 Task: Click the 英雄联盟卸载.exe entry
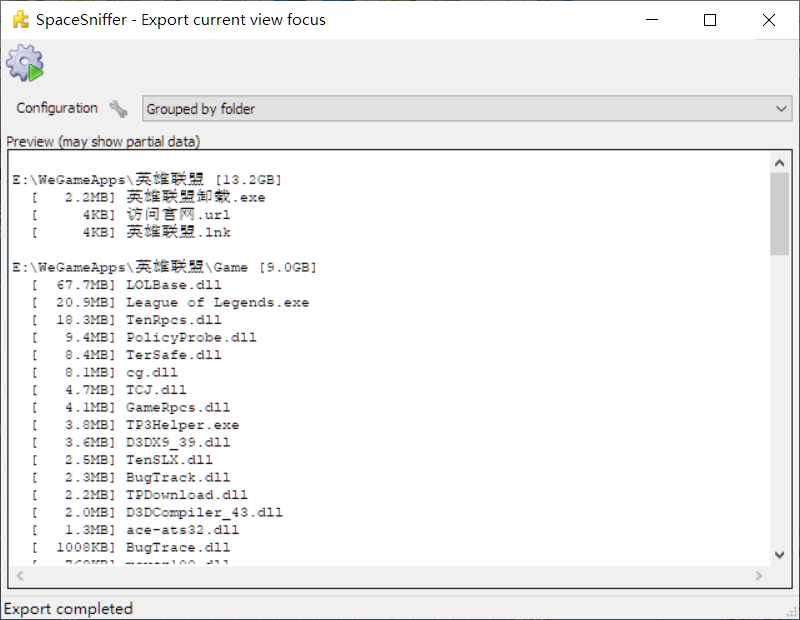(x=196, y=197)
